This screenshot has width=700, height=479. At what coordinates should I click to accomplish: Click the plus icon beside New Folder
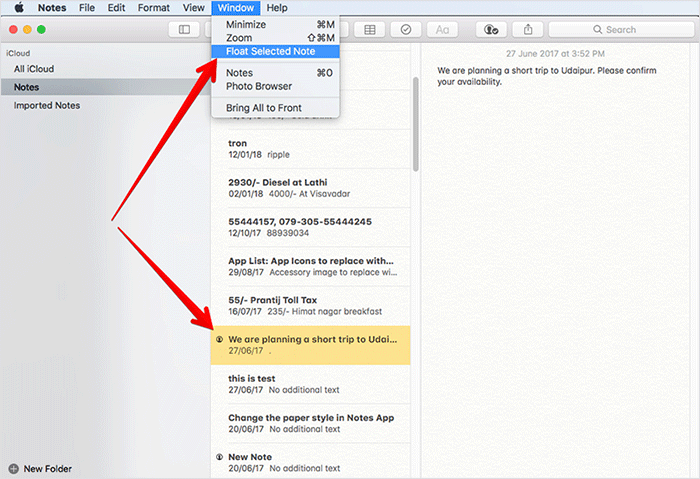[x=14, y=469]
